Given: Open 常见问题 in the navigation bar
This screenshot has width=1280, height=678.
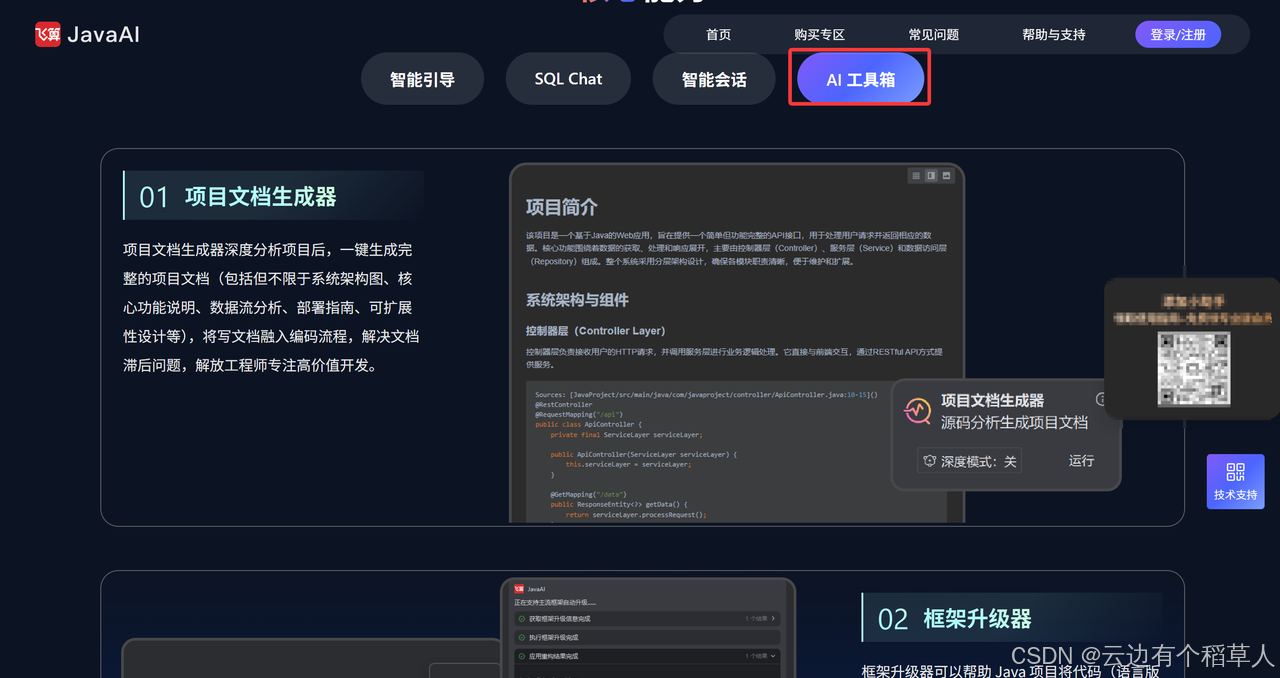Looking at the screenshot, I should pyautogui.click(x=933, y=34).
